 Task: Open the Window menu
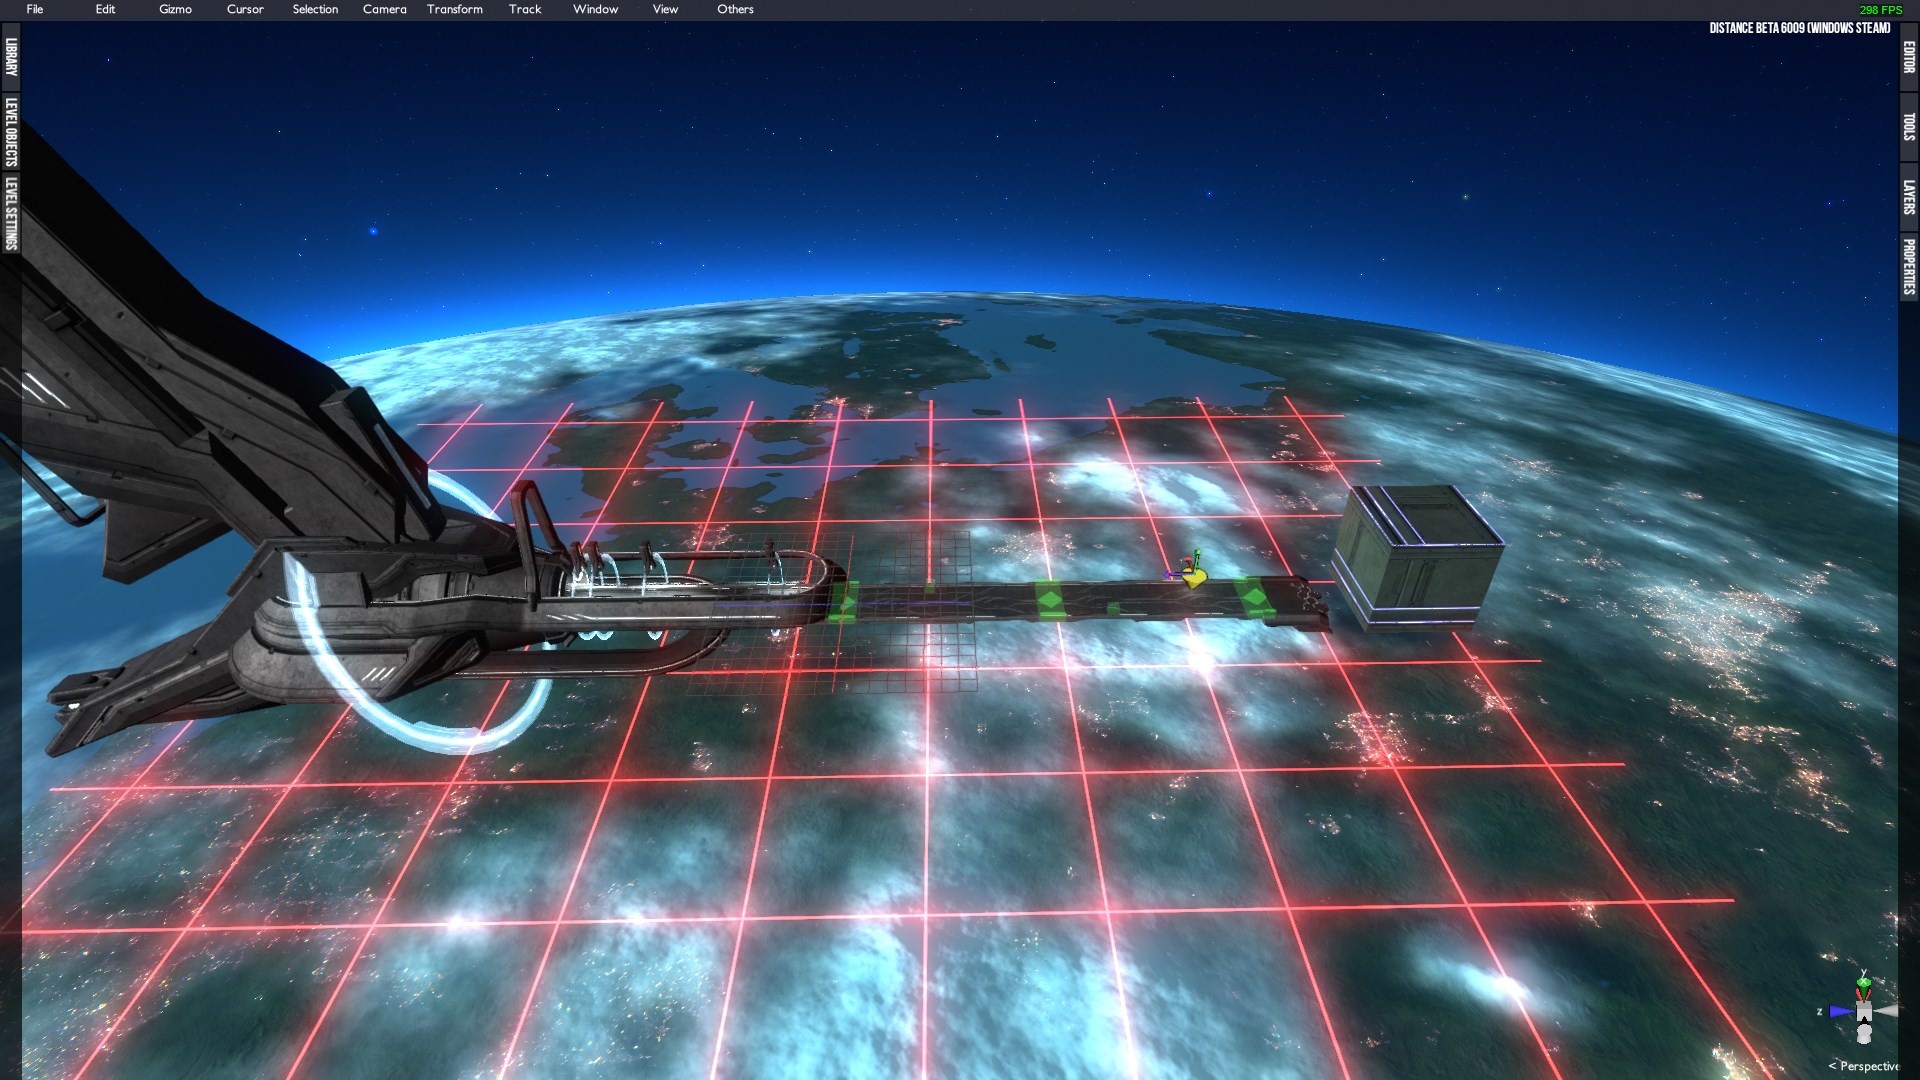pyautogui.click(x=595, y=9)
